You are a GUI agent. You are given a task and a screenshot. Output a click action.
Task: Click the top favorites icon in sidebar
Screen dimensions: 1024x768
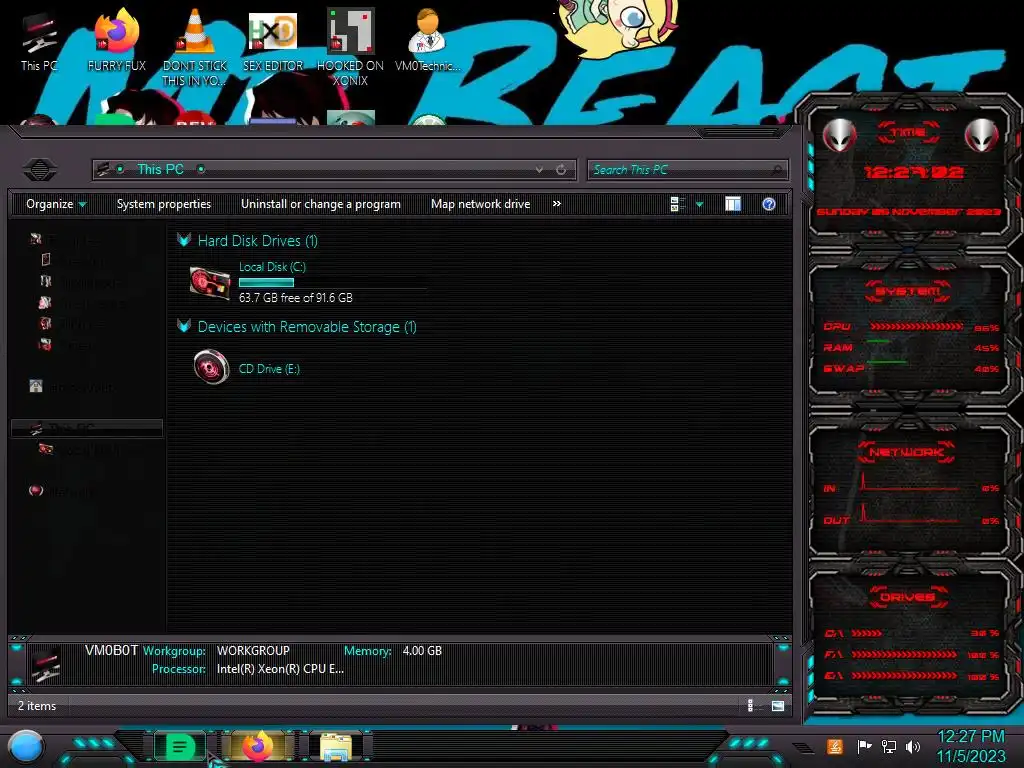tap(36, 239)
